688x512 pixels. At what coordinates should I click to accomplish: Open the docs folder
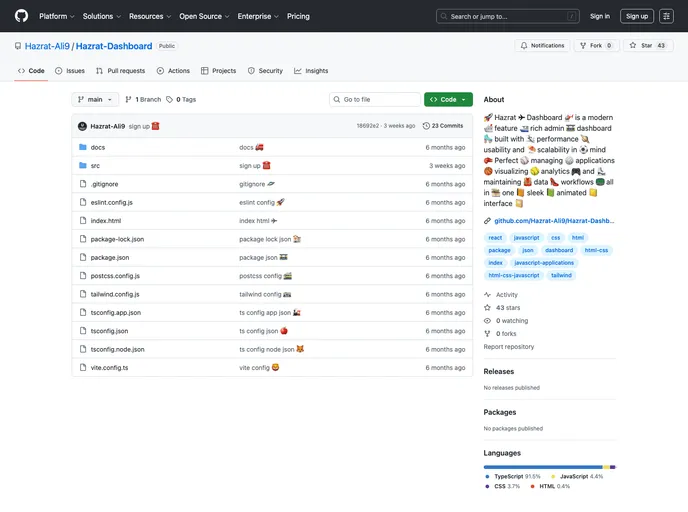[97, 147]
